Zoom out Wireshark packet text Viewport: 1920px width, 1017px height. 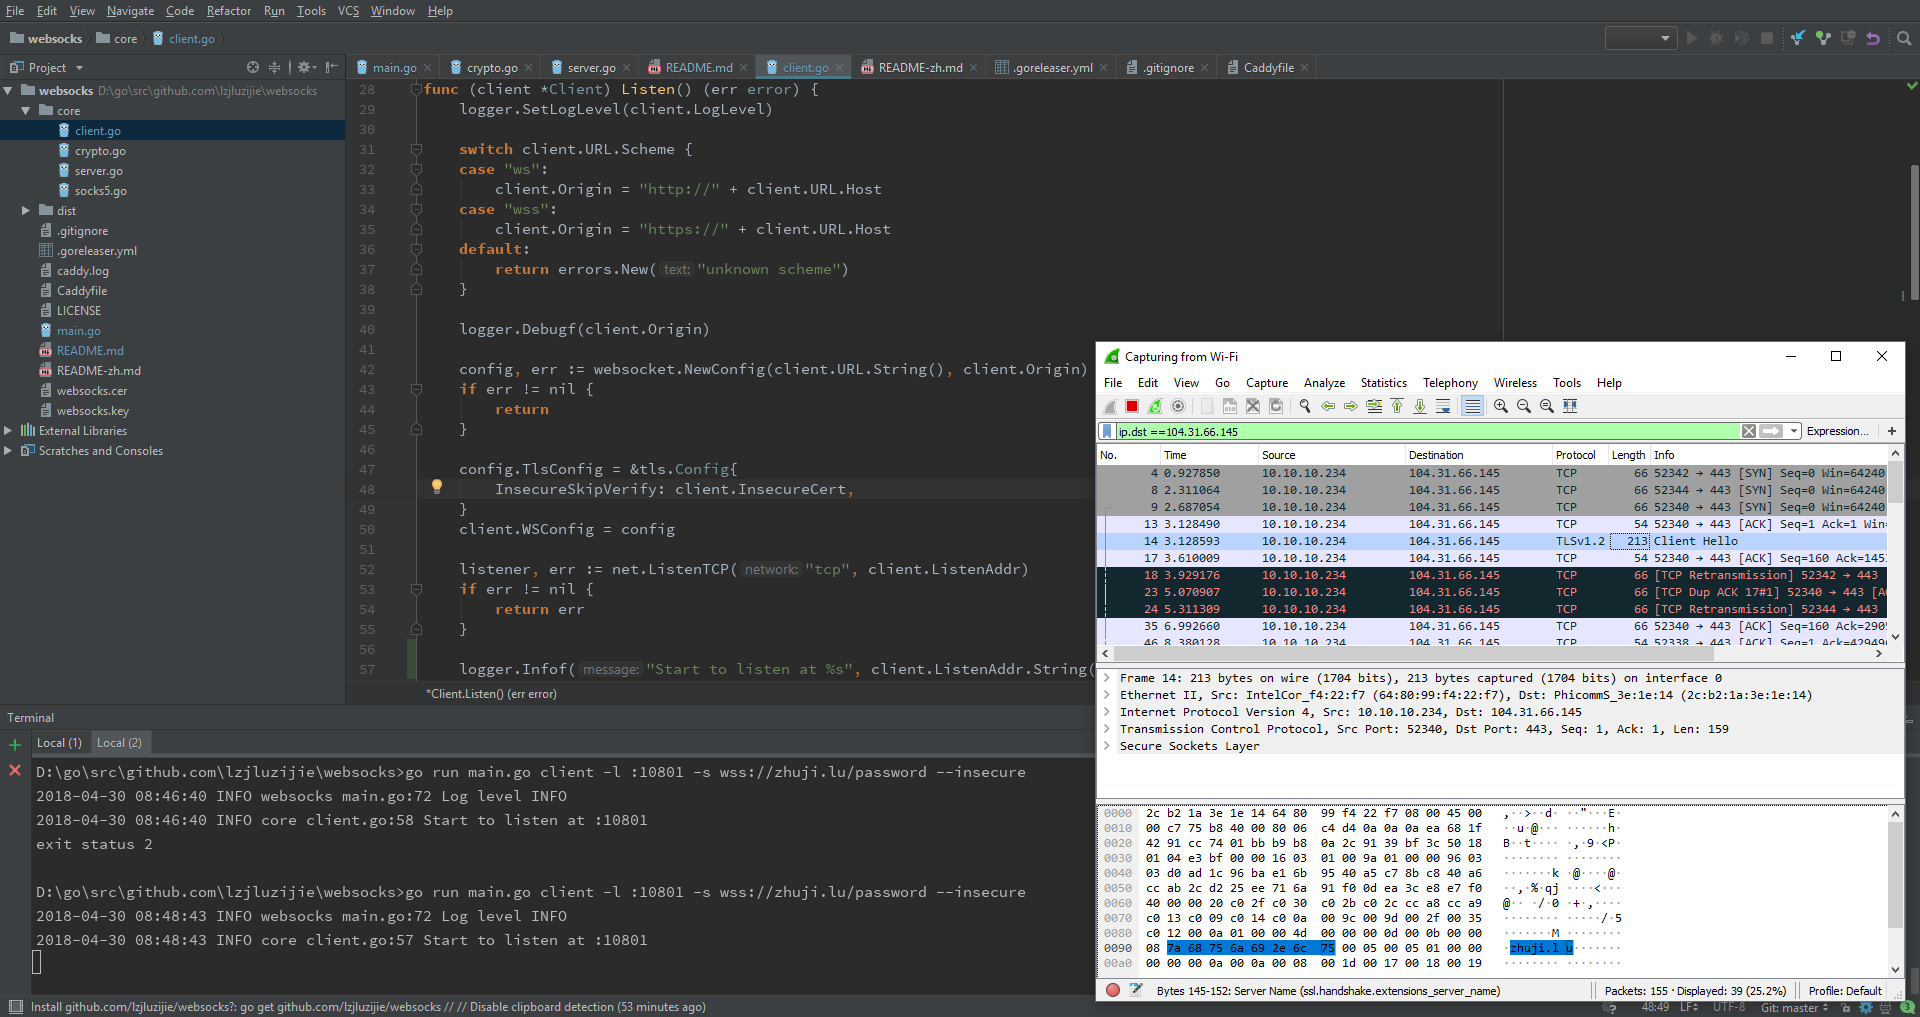[x=1524, y=406]
